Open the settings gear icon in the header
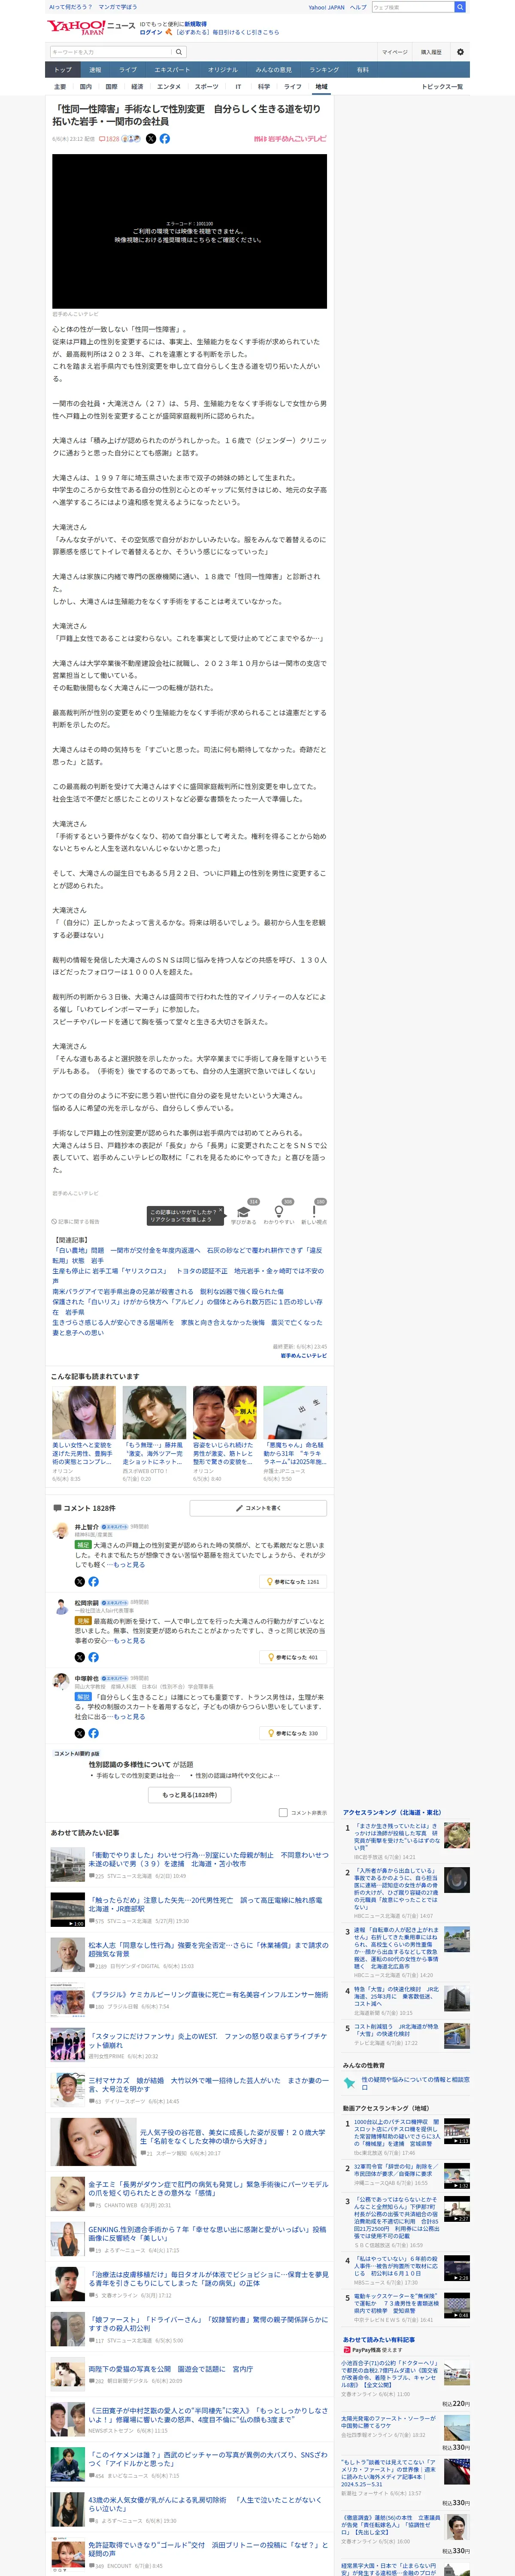The height and width of the screenshot is (2576, 515). point(460,52)
